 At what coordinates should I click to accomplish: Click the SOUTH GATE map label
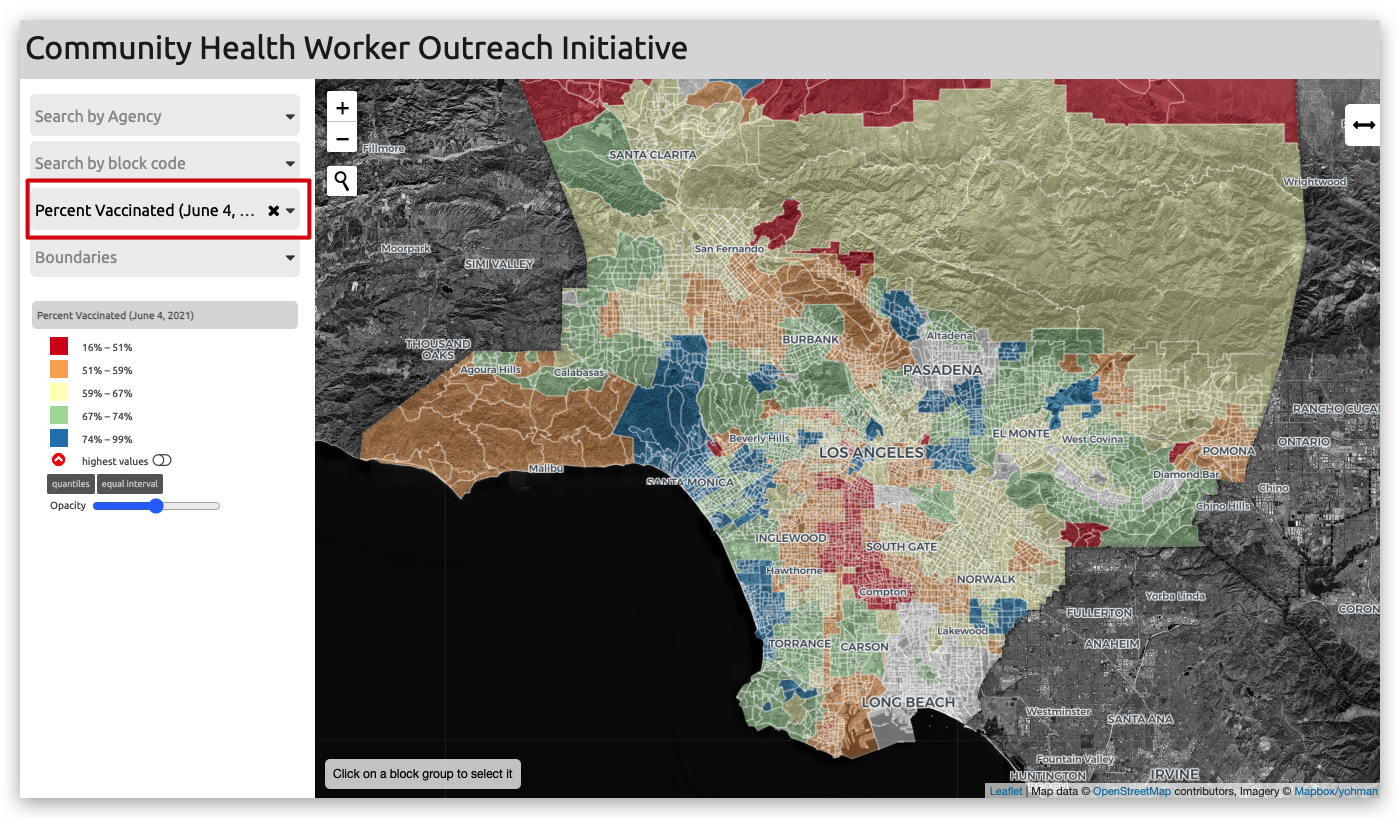(x=901, y=547)
